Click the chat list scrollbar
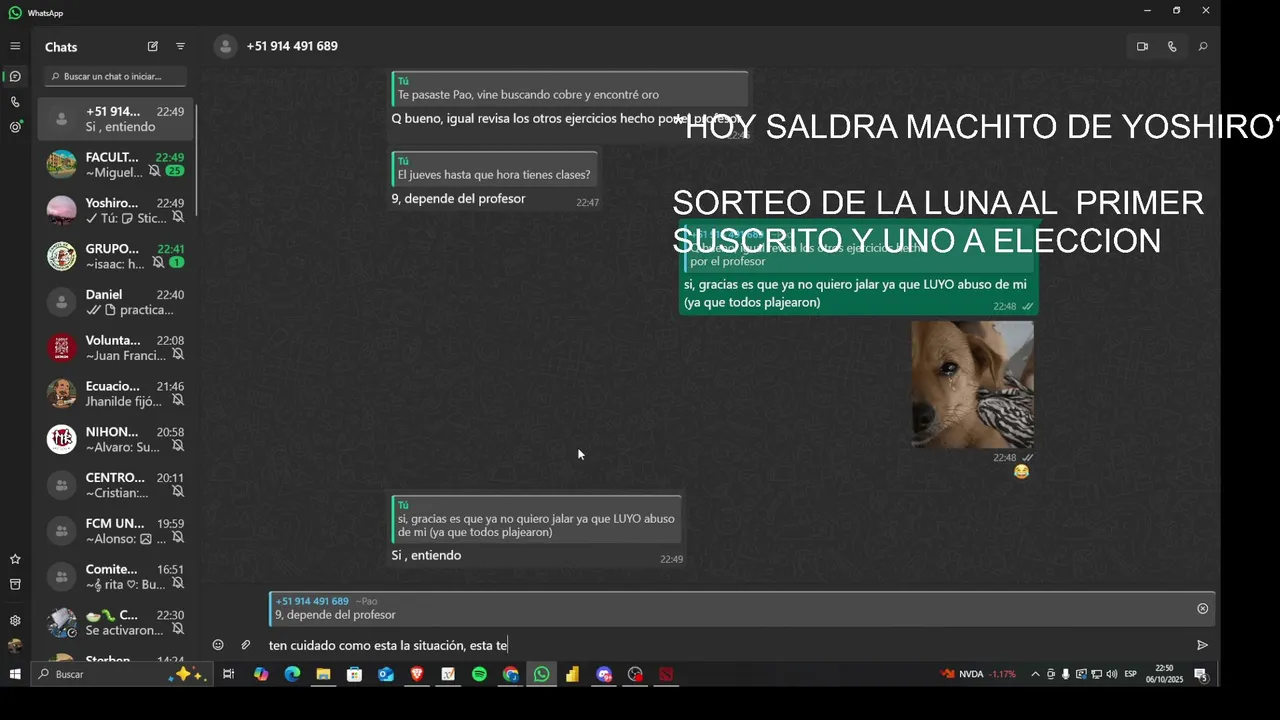The width and height of the screenshot is (1280, 720). coord(196,160)
